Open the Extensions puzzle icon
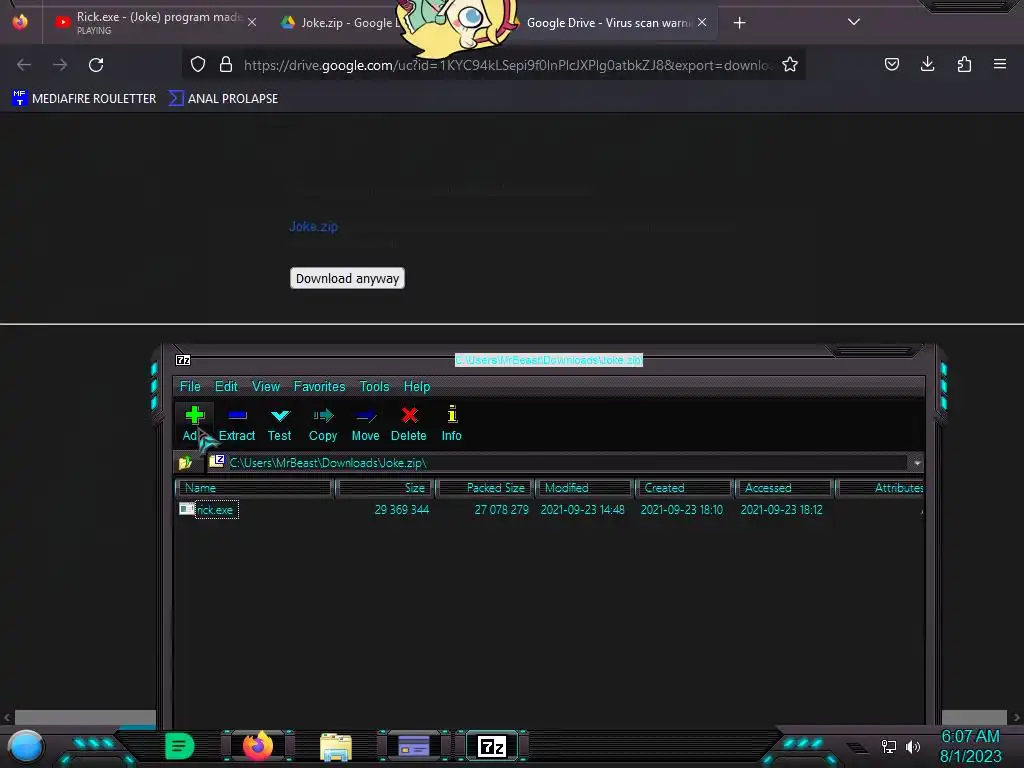1024x768 pixels. coord(964,64)
